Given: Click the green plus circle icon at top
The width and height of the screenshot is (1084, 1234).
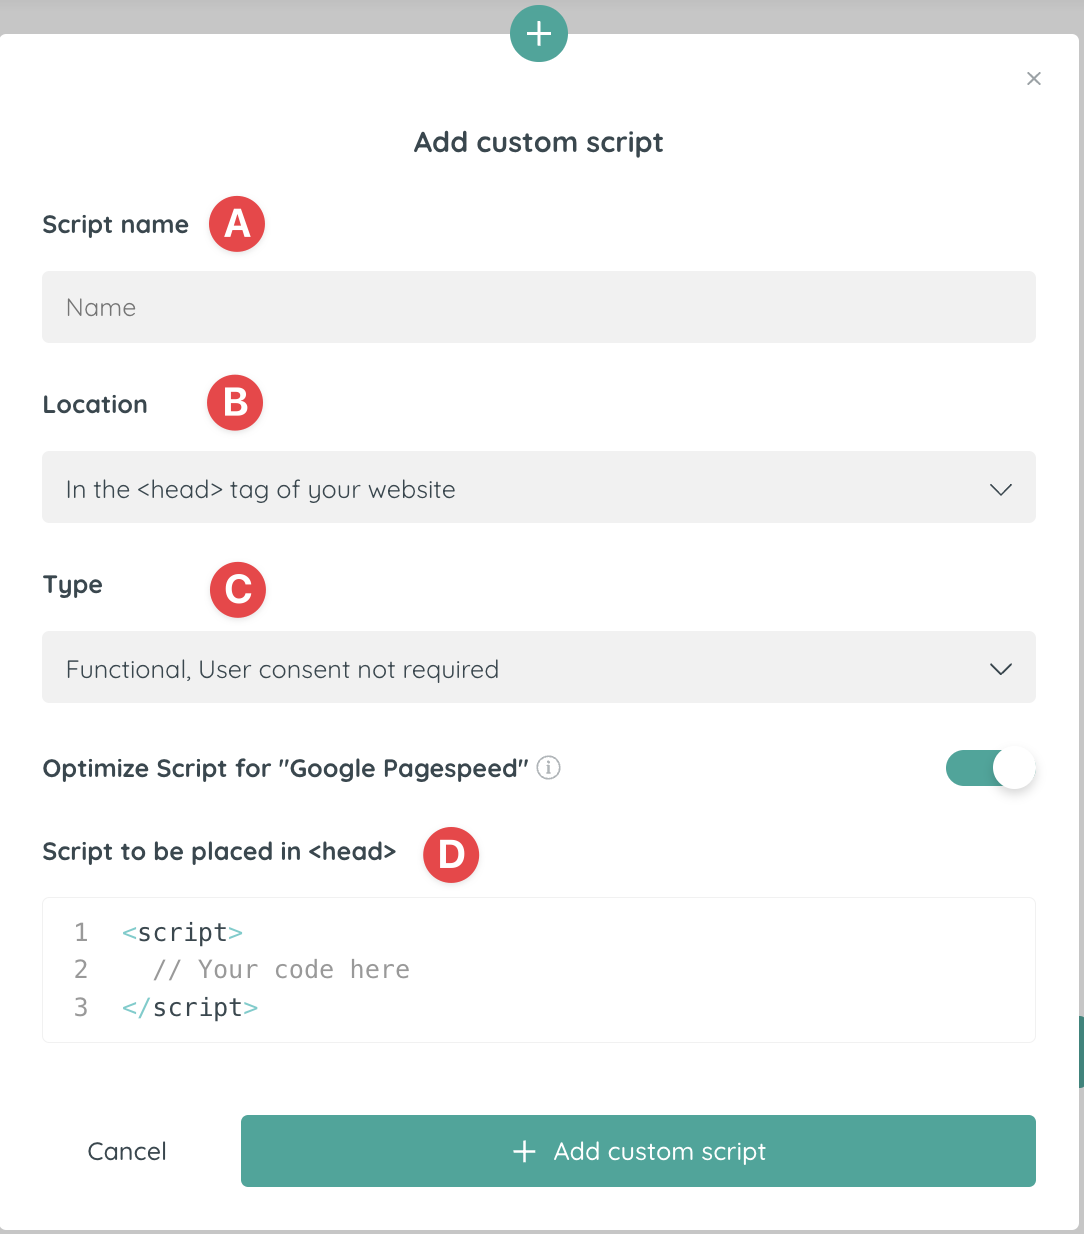Looking at the screenshot, I should [x=539, y=34].
